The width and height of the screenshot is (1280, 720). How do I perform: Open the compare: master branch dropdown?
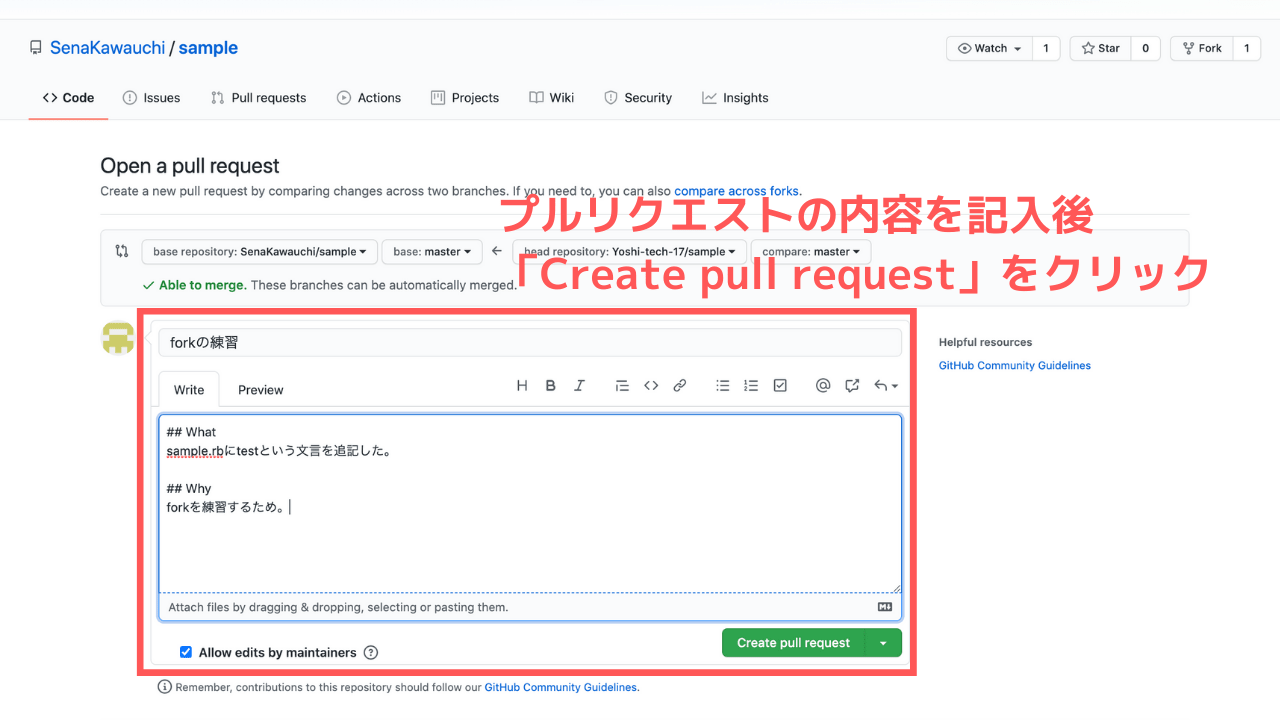point(811,251)
